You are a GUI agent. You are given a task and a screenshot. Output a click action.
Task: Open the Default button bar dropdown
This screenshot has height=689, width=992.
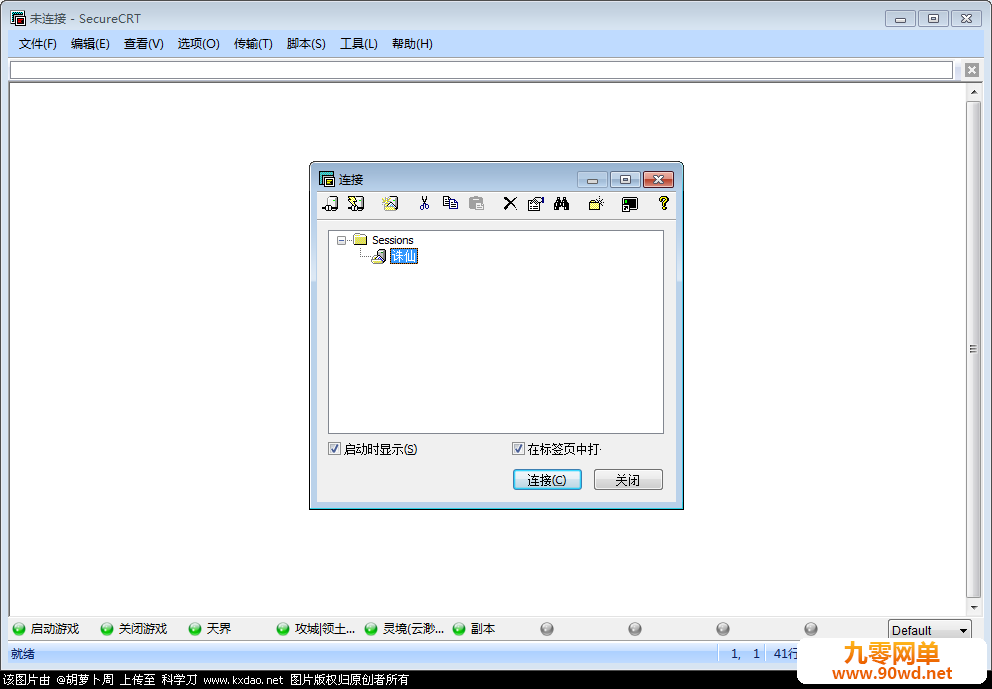click(x=929, y=630)
